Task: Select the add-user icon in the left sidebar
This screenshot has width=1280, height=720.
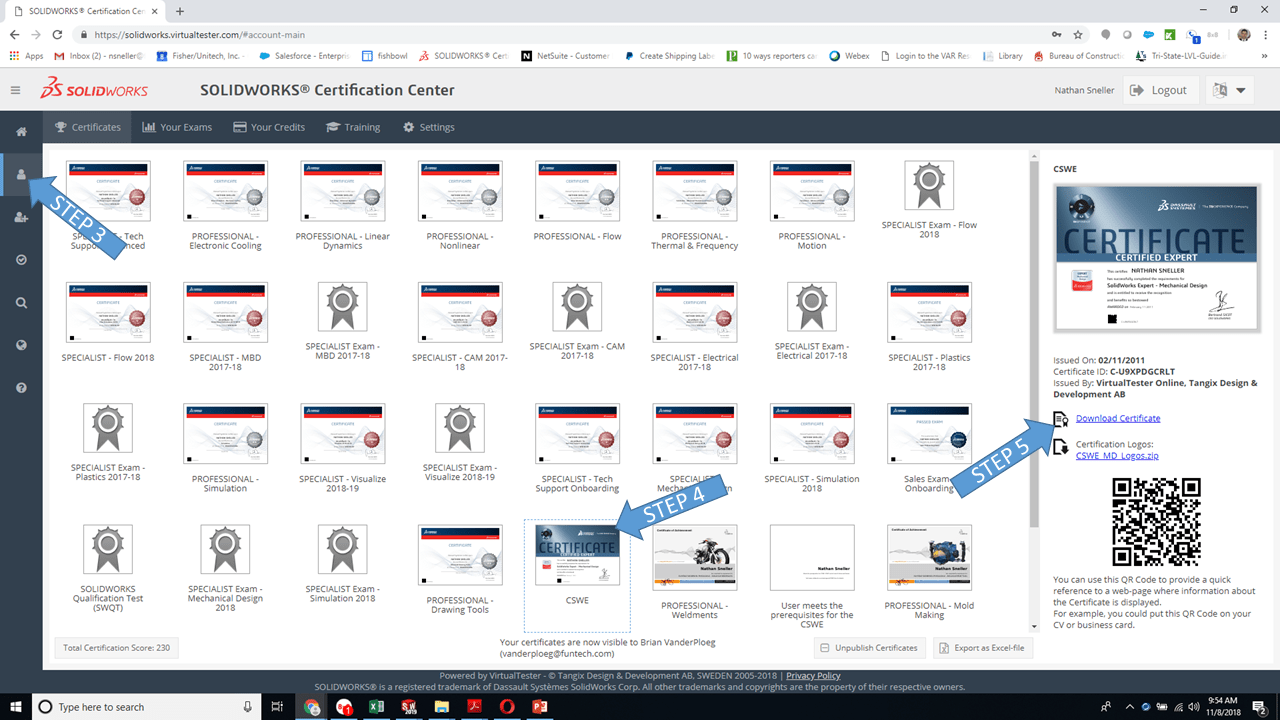Action: (x=21, y=217)
